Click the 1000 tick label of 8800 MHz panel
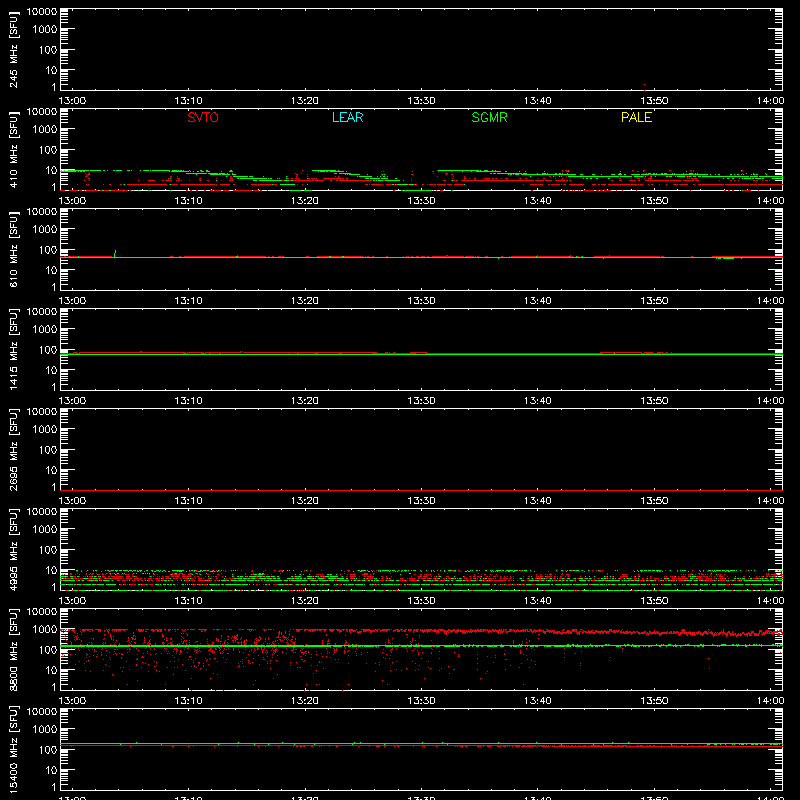The width and height of the screenshot is (800, 800). (x=45, y=630)
